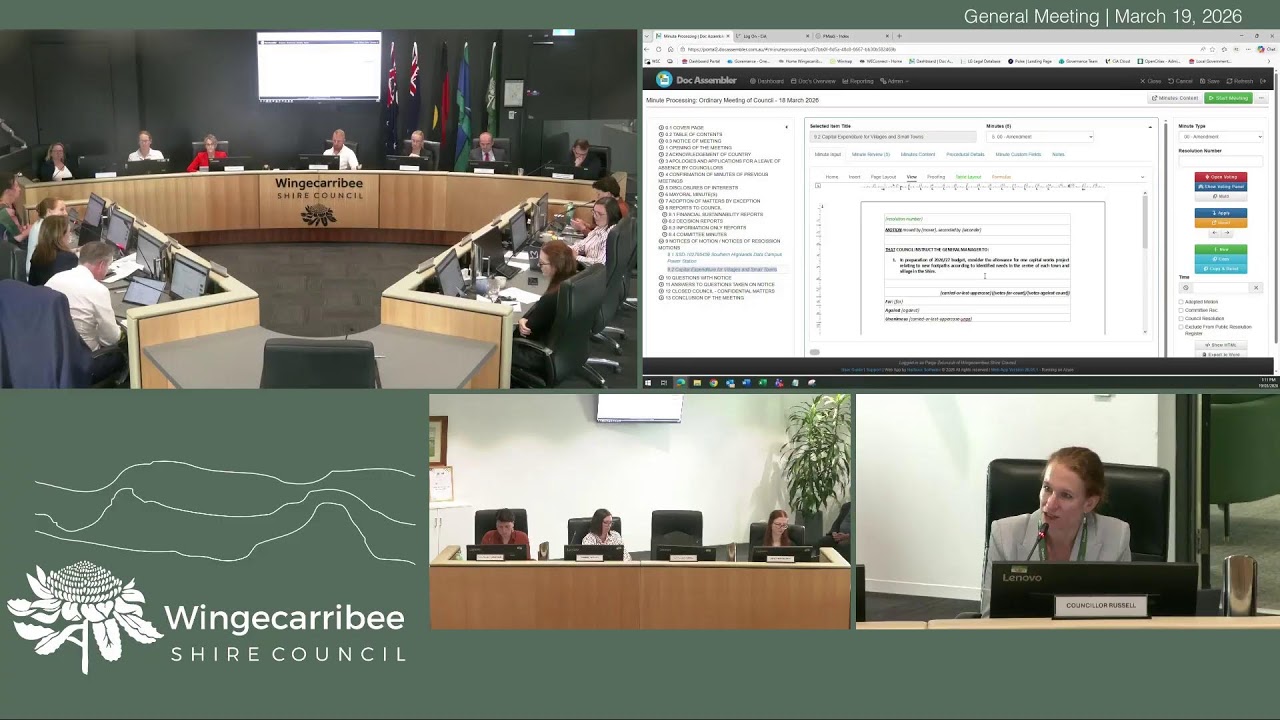Select 9.1 SSD Southern Highlands Data Campus item

point(725,258)
